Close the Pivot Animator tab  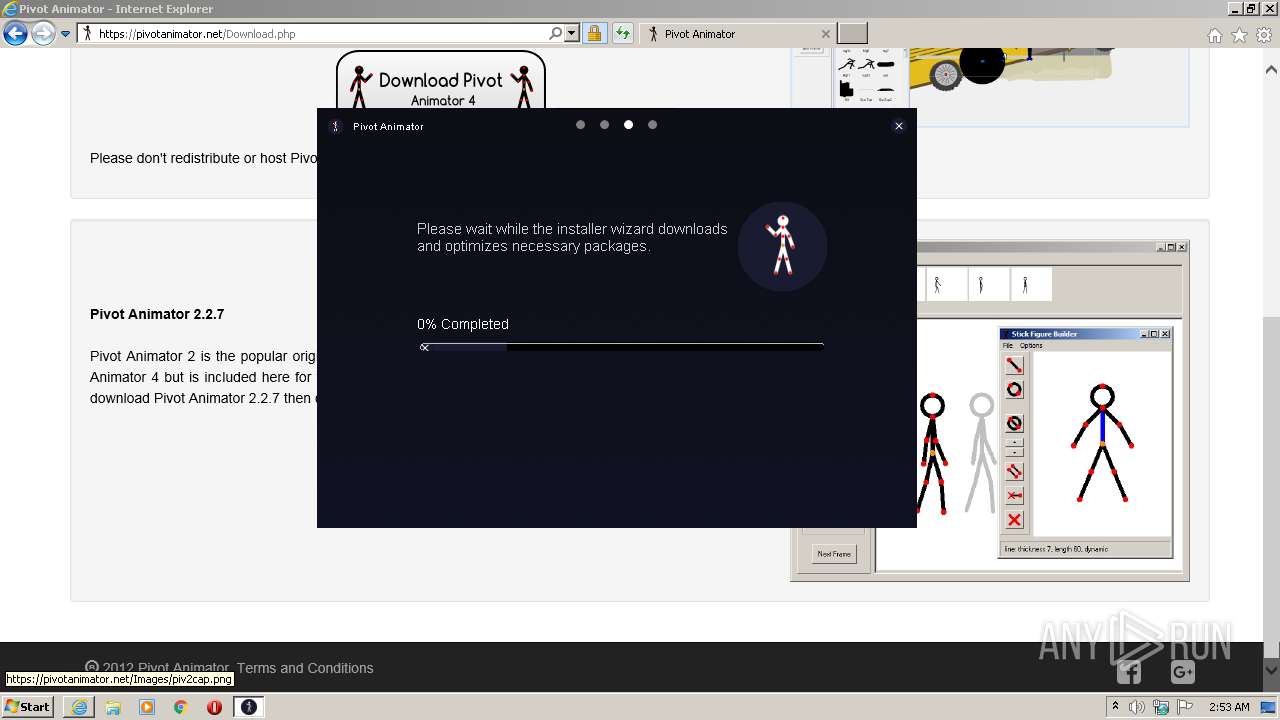point(825,34)
